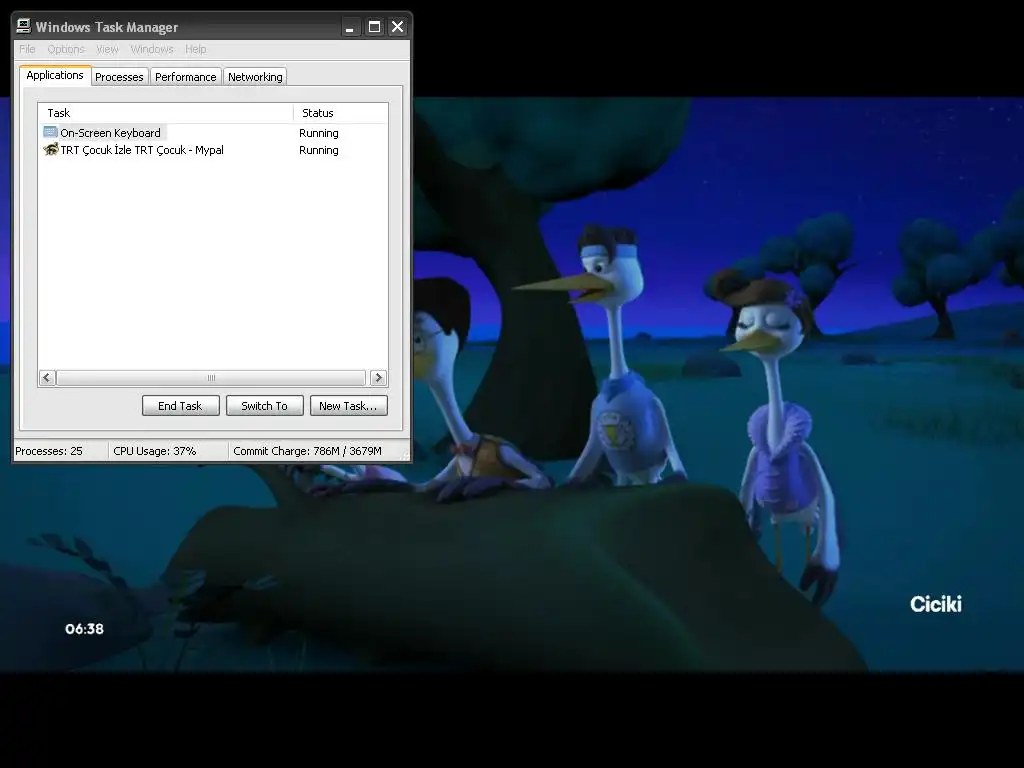Open the Help menu

click(x=195, y=49)
